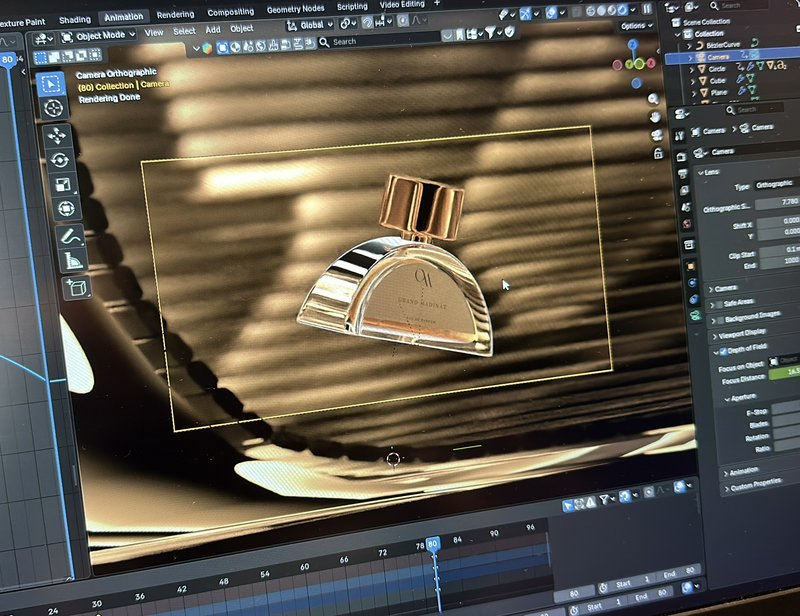Click the Shift X value field
The width and height of the screenshot is (800, 616).
[x=779, y=221]
